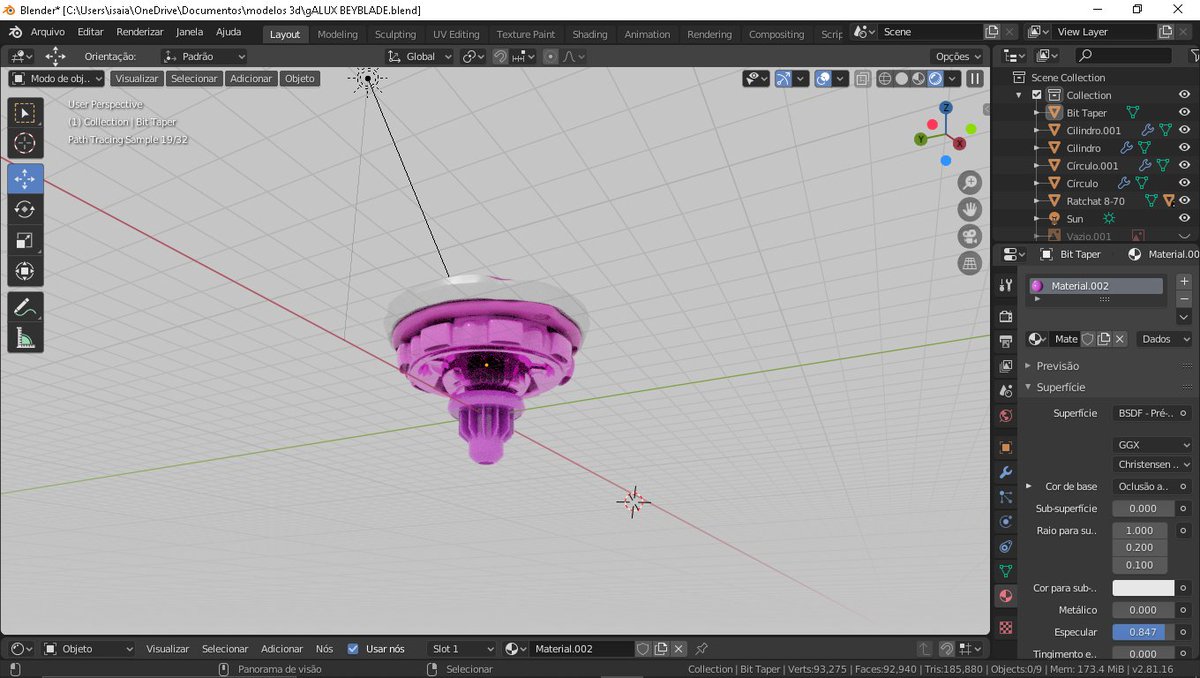The height and width of the screenshot is (678, 1200).
Task: Click the viewport zoom magnifier icon
Action: (969, 182)
